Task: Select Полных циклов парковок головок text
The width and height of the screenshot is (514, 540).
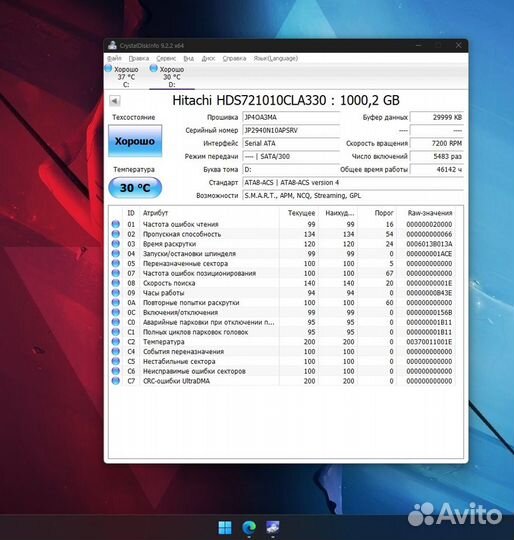Action: (196, 332)
